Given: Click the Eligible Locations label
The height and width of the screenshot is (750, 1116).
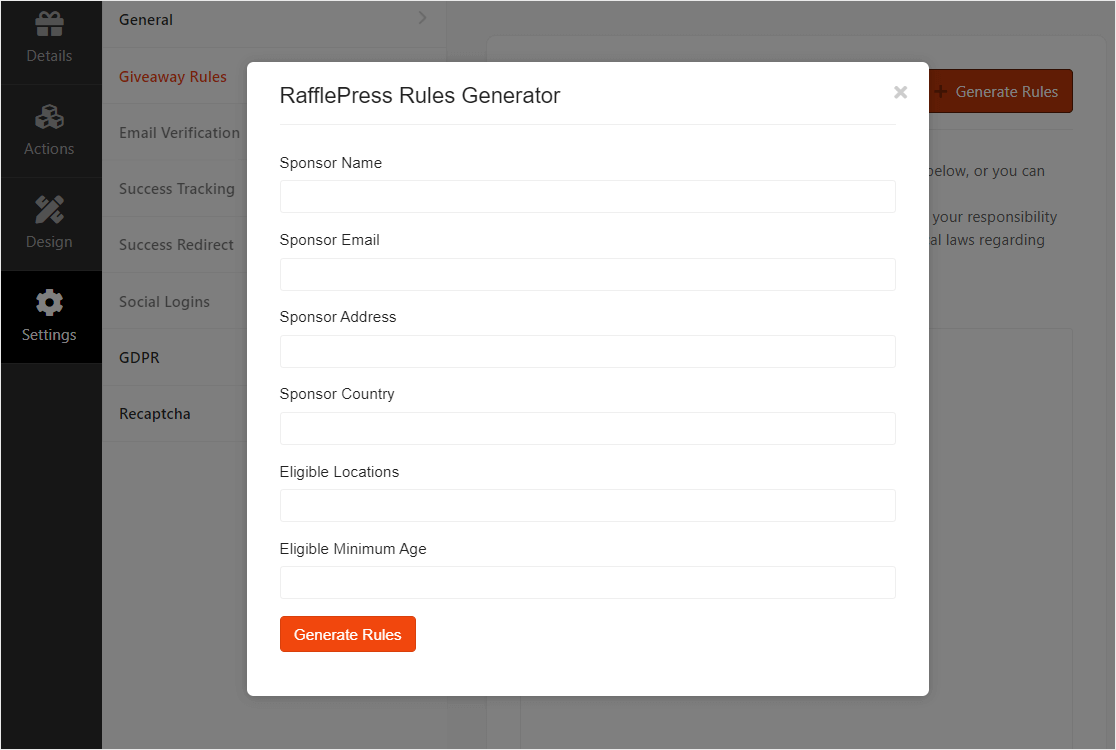Looking at the screenshot, I should [x=339, y=472].
